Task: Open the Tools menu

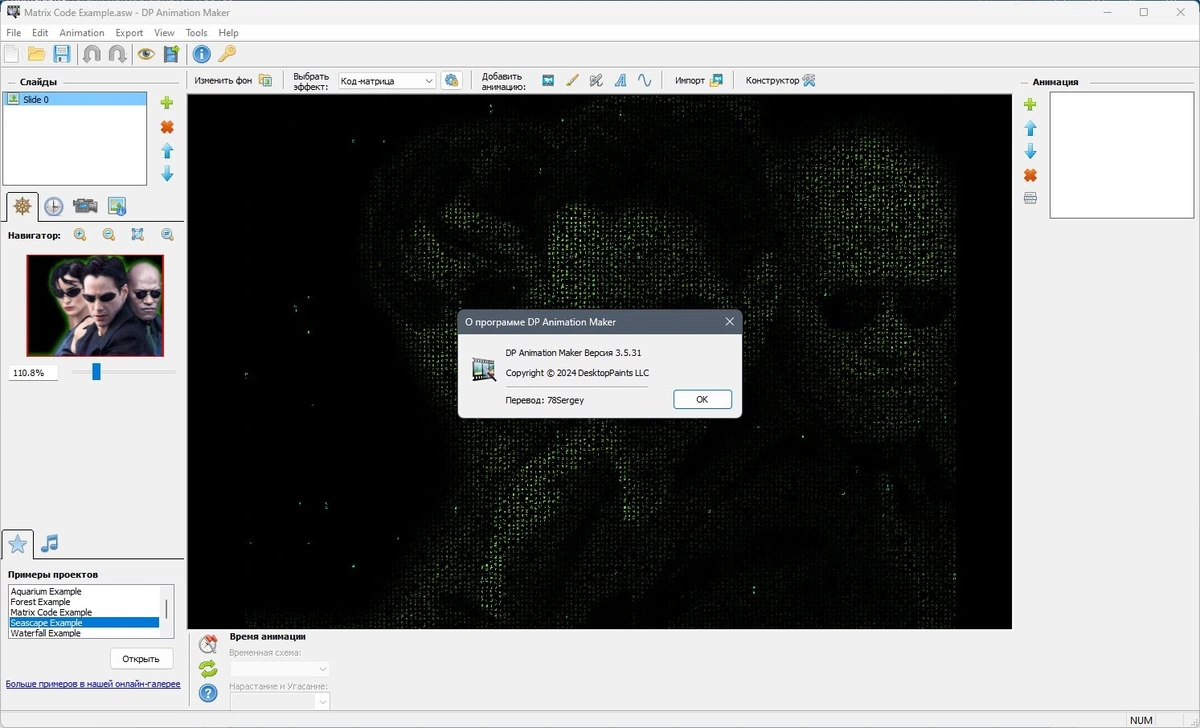Action: [x=196, y=33]
